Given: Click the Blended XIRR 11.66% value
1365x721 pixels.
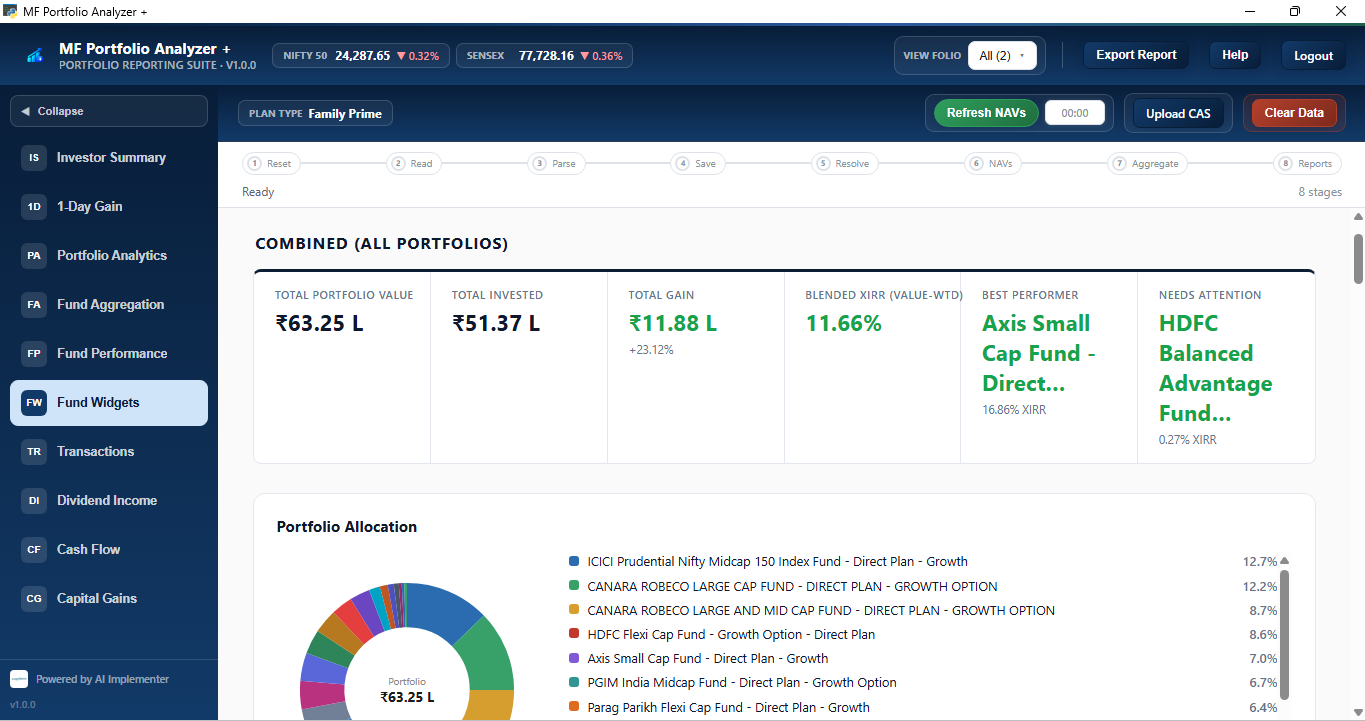Looking at the screenshot, I should coord(844,323).
